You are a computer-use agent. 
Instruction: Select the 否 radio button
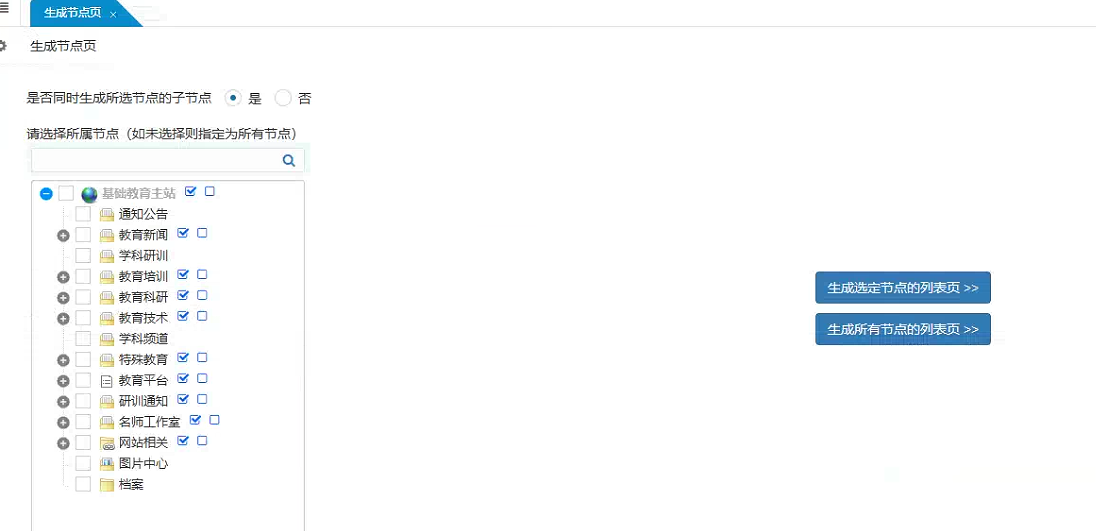[283, 98]
